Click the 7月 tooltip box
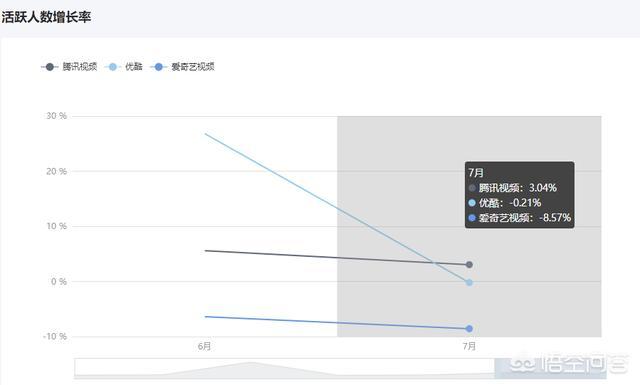This screenshot has height=385, width=640. tap(520, 195)
